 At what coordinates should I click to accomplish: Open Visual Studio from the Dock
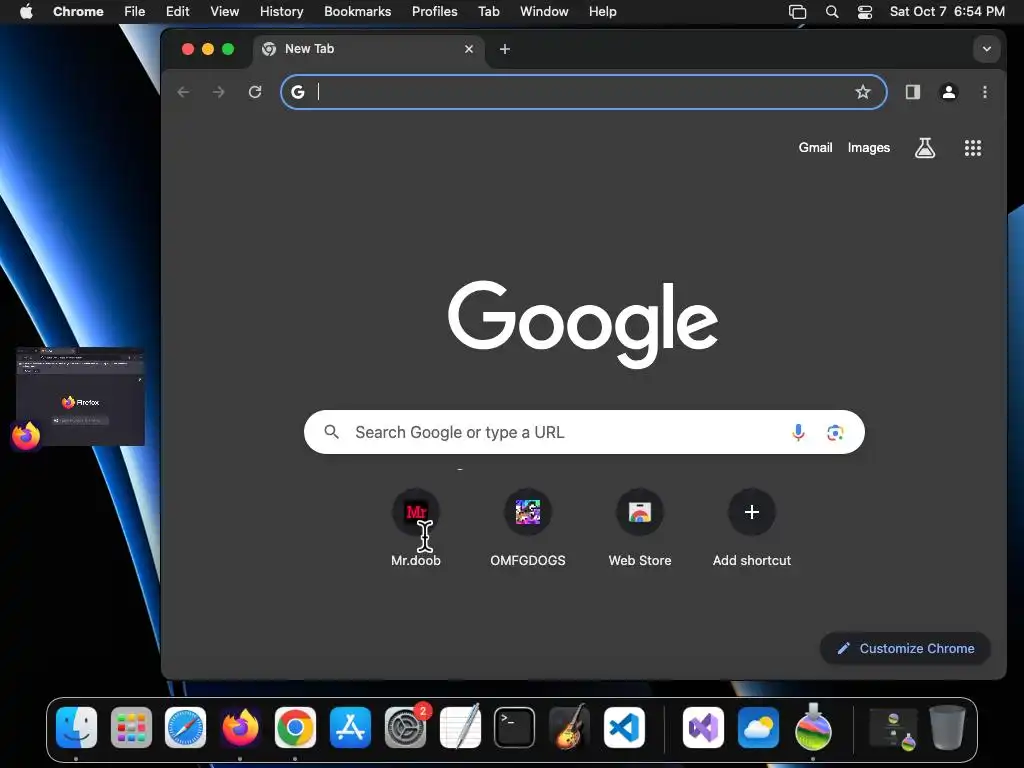703,727
